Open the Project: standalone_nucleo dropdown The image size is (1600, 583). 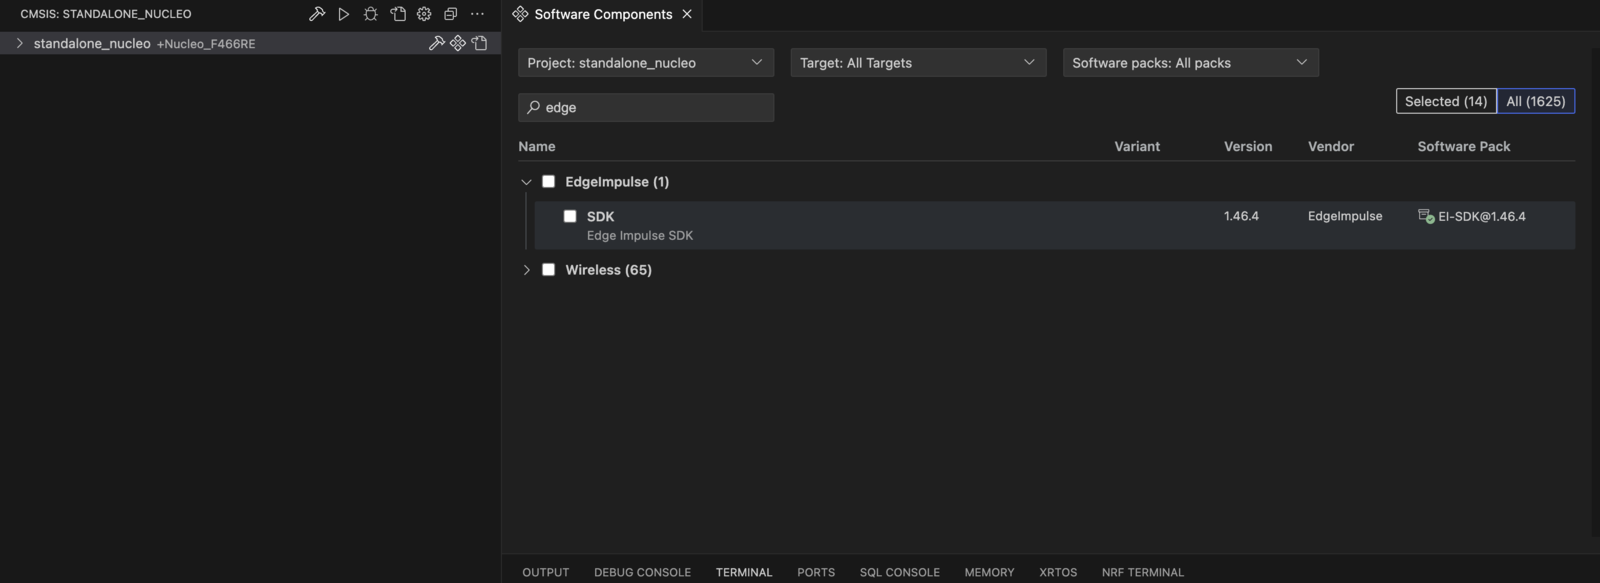pos(646,62)
